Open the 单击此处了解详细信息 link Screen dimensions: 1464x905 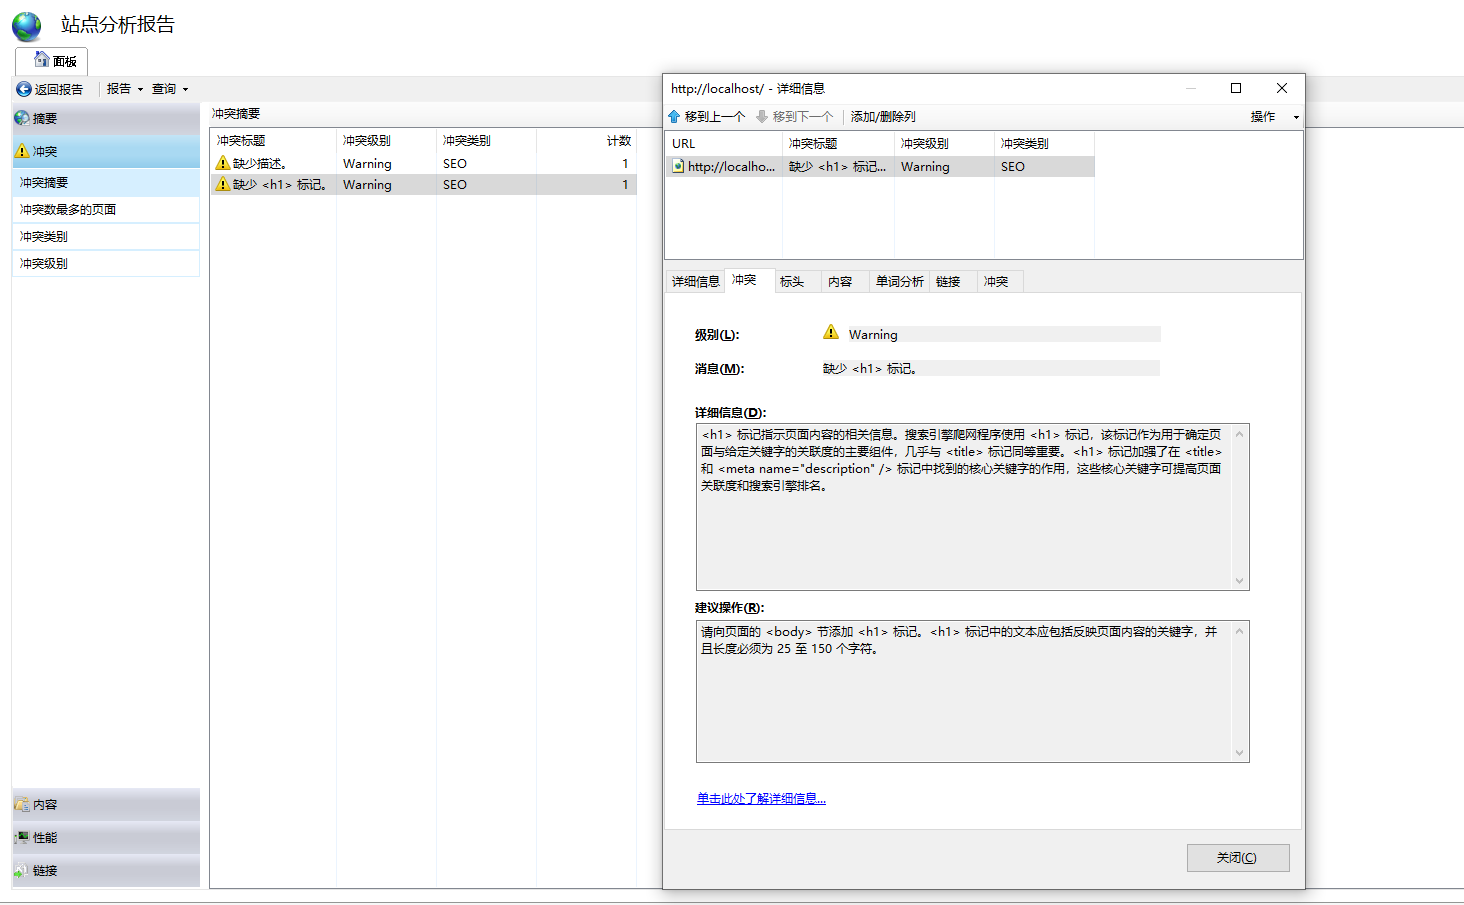point(761,798)
